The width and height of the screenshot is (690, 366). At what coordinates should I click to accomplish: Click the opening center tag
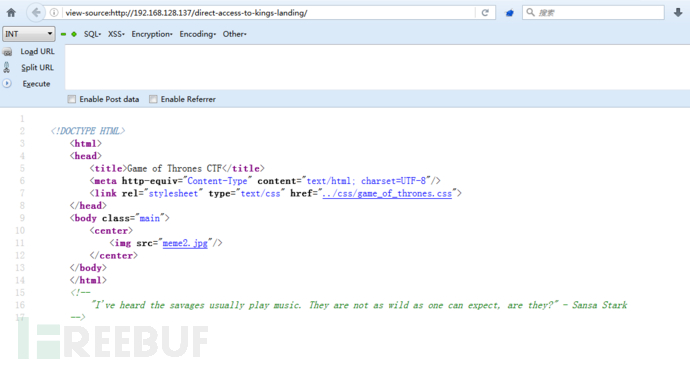[x=111, y=231]
